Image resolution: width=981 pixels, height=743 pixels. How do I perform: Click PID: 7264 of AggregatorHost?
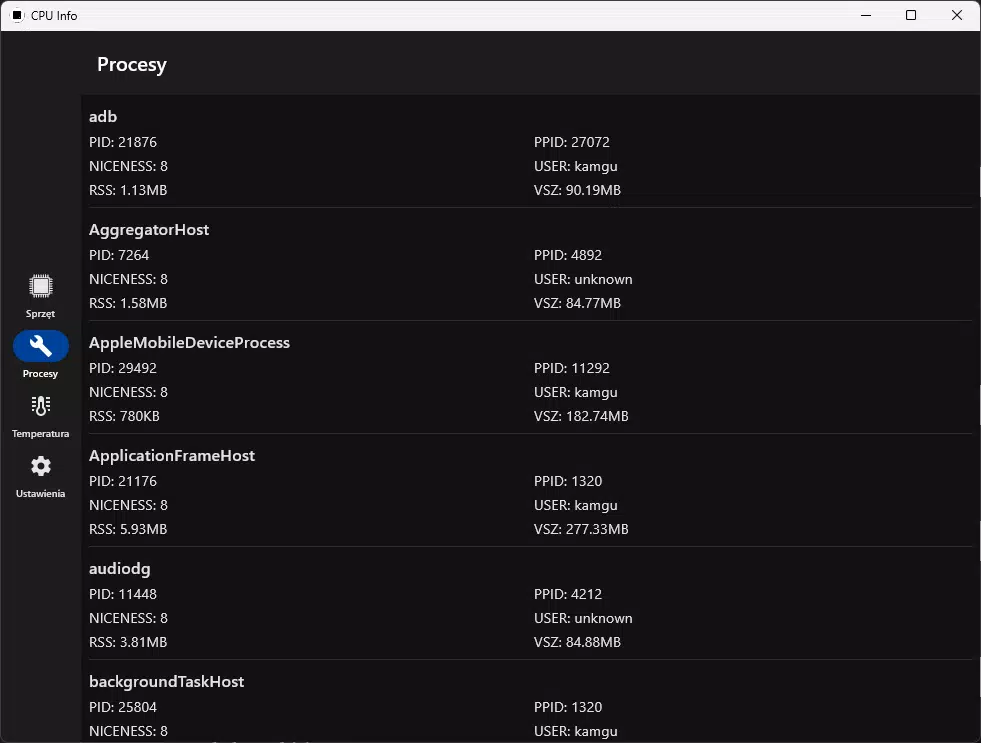(x=119, y=255)
